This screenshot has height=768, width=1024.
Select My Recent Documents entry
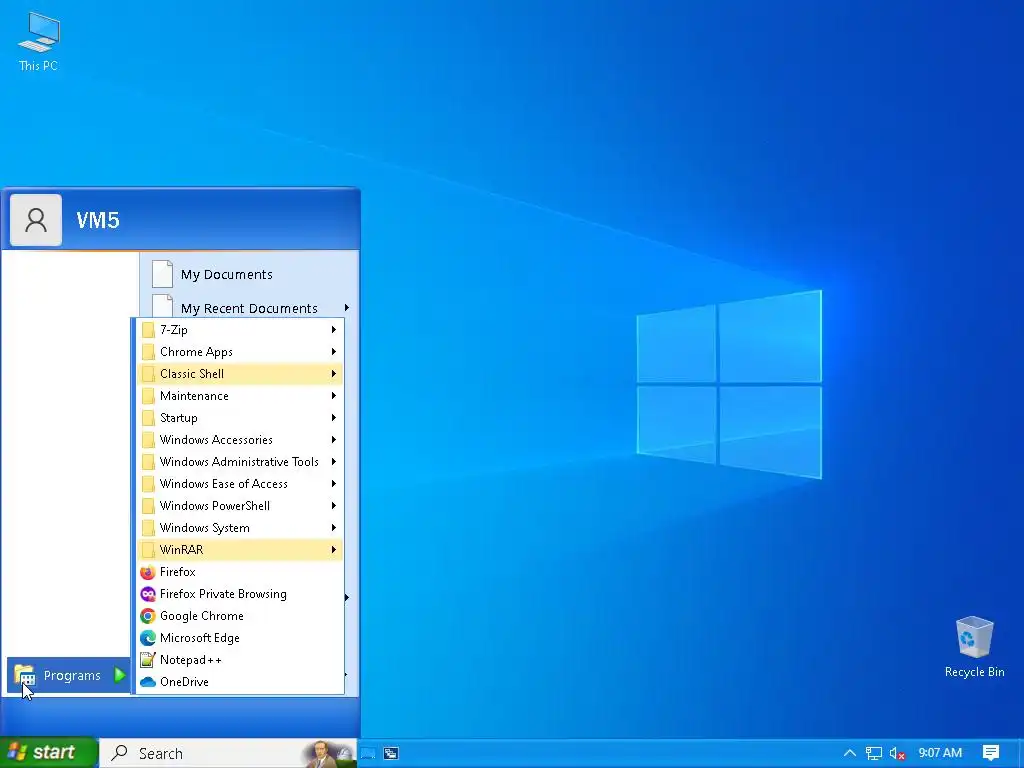249,308
